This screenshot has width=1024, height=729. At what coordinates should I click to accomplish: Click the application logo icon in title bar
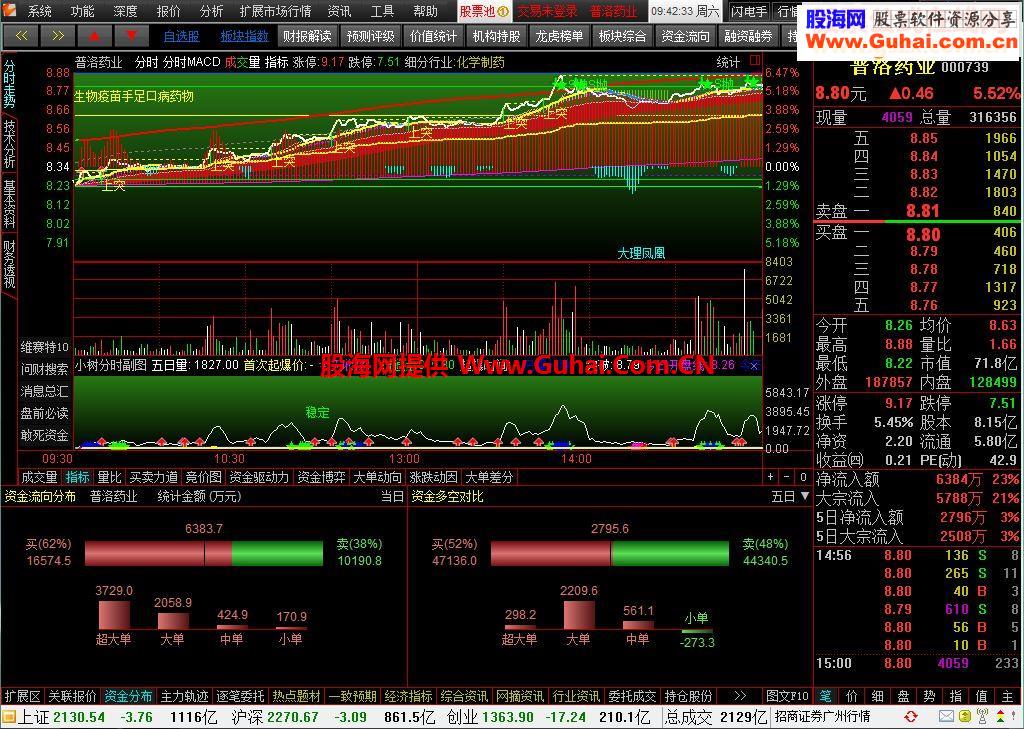pyautogui.click(x=10, y=10)
